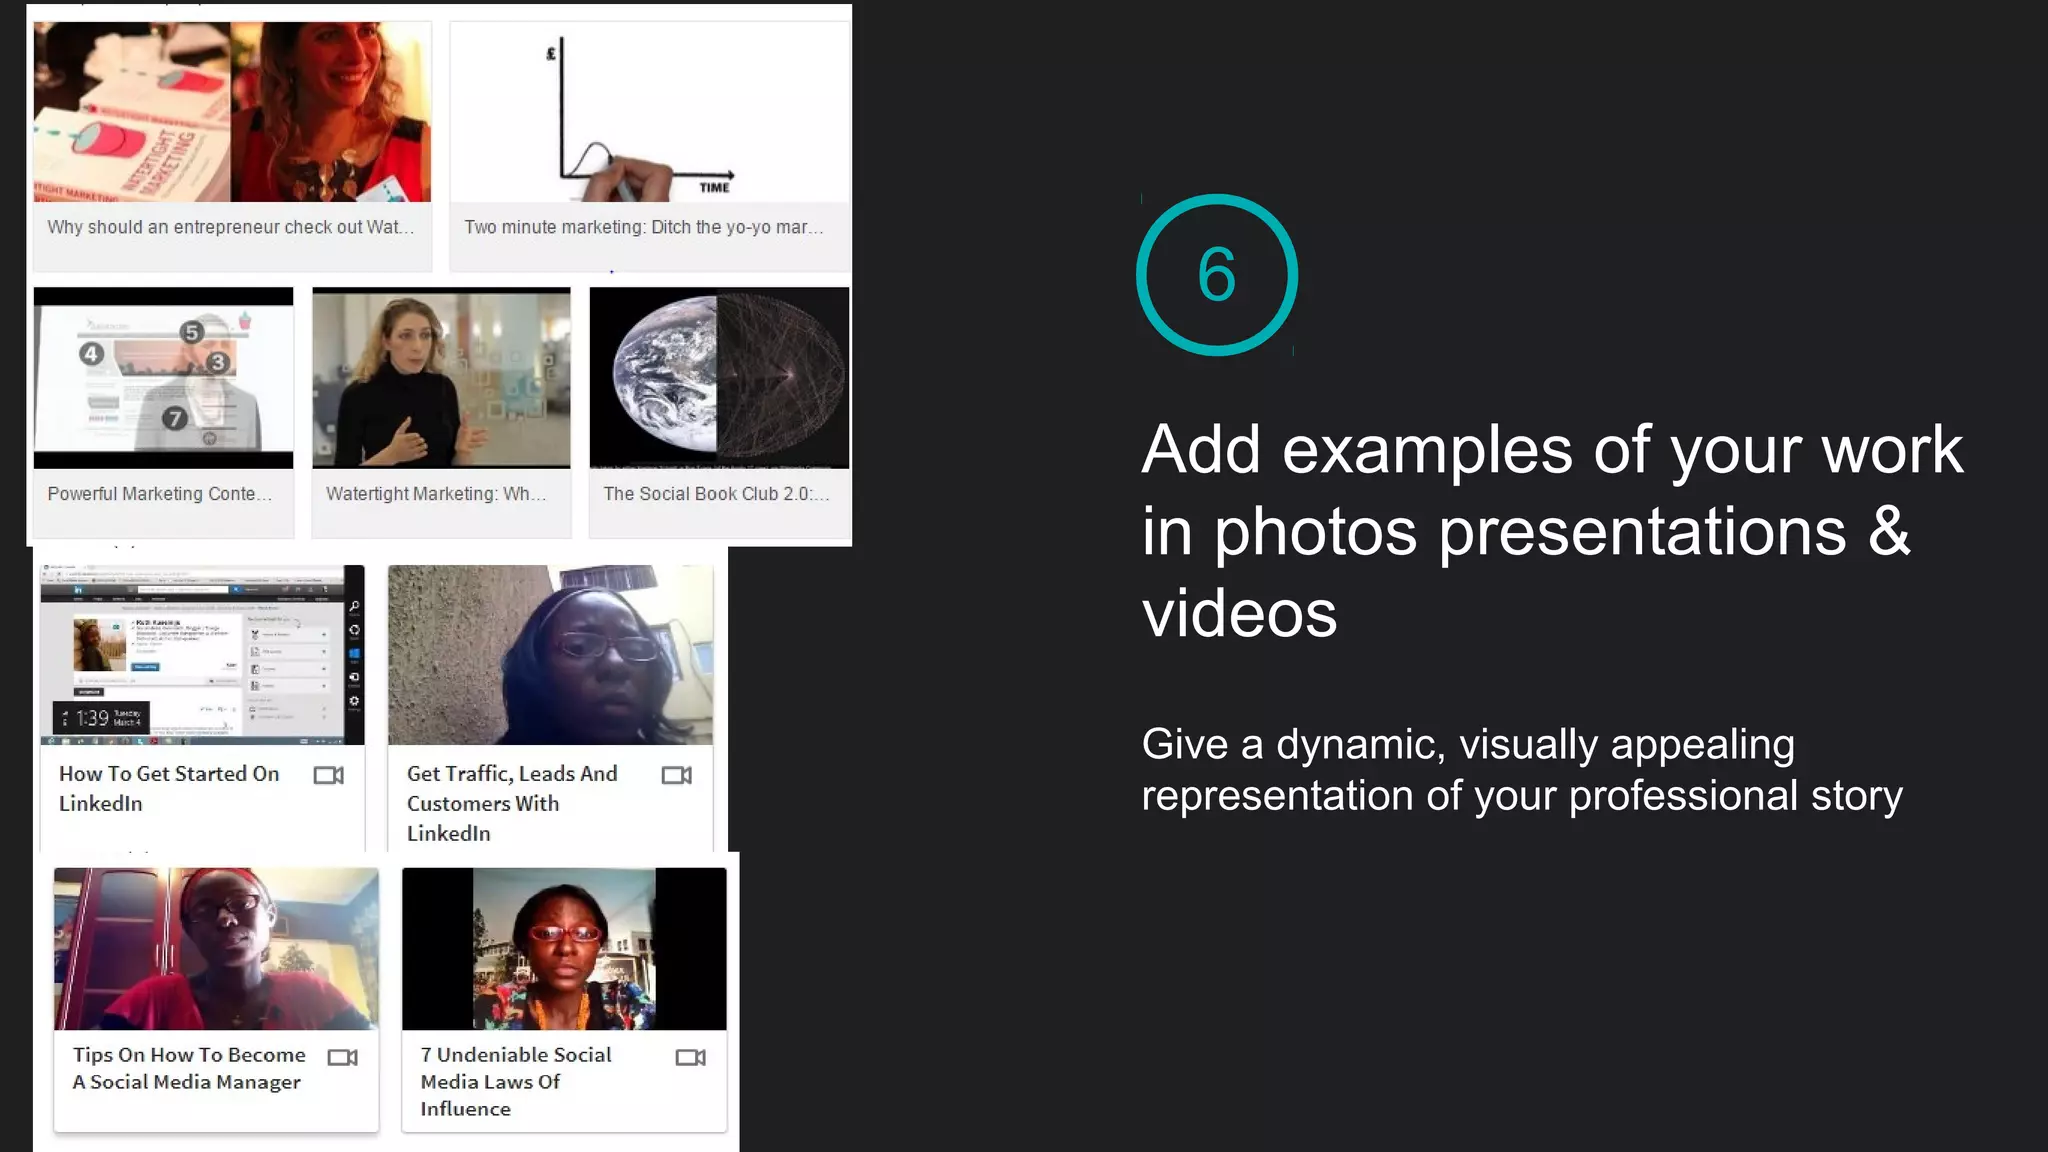This screenshot has width=2048, height=1152.
Task: Click 'Watertight Marketing: Wh...' caption
Action: point(436,494)
